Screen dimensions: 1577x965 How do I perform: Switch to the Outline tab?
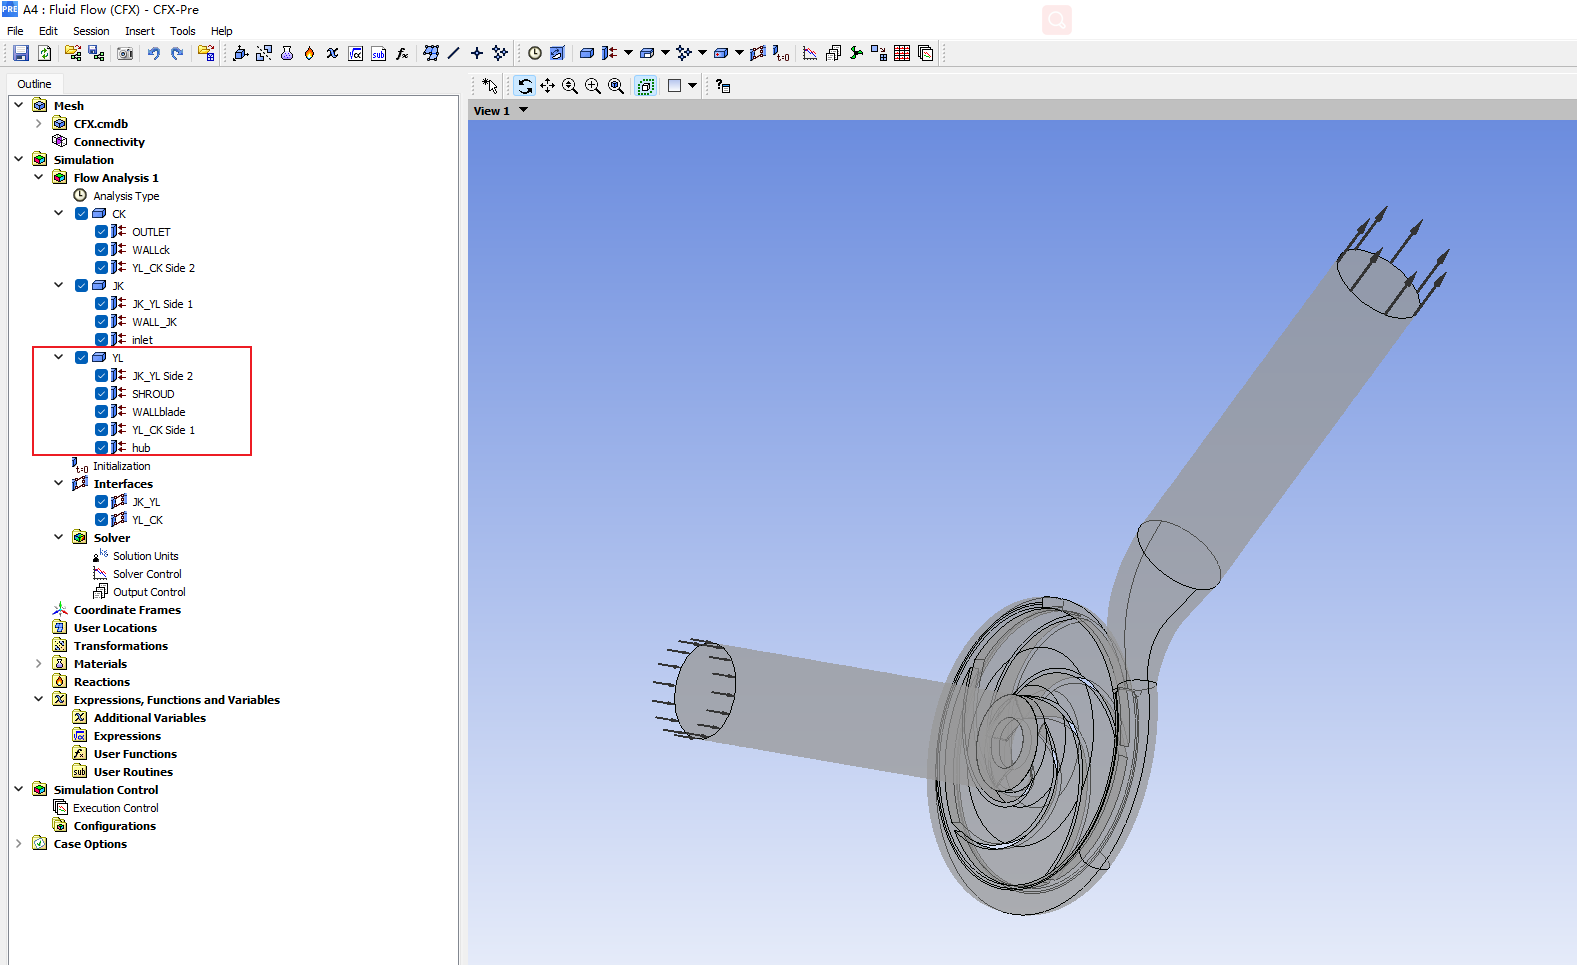tap(34, 84)
